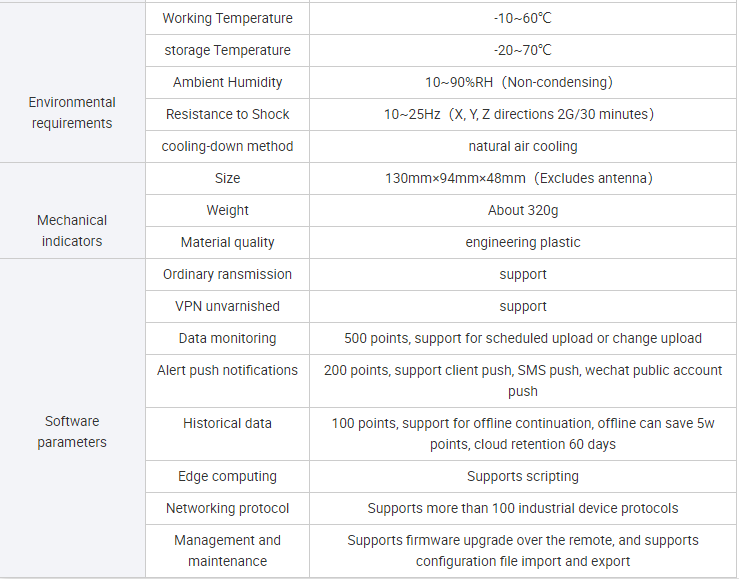Click the natural air cooling value
This screenshot has width=739, height=579.
pos(523,146)
